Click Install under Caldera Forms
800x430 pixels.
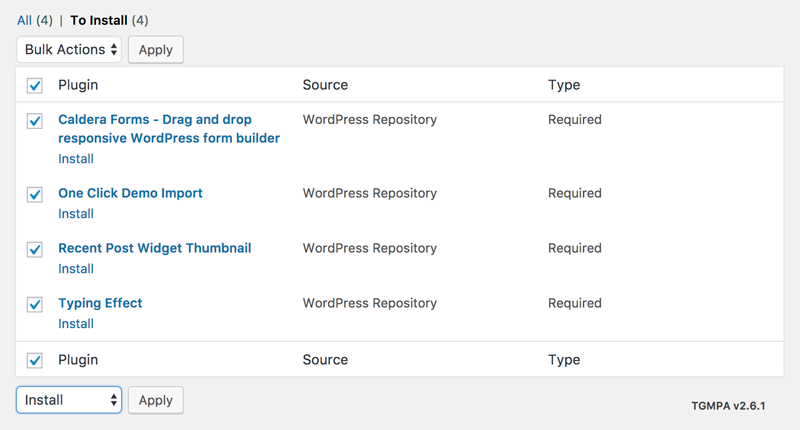click(76, 159)
